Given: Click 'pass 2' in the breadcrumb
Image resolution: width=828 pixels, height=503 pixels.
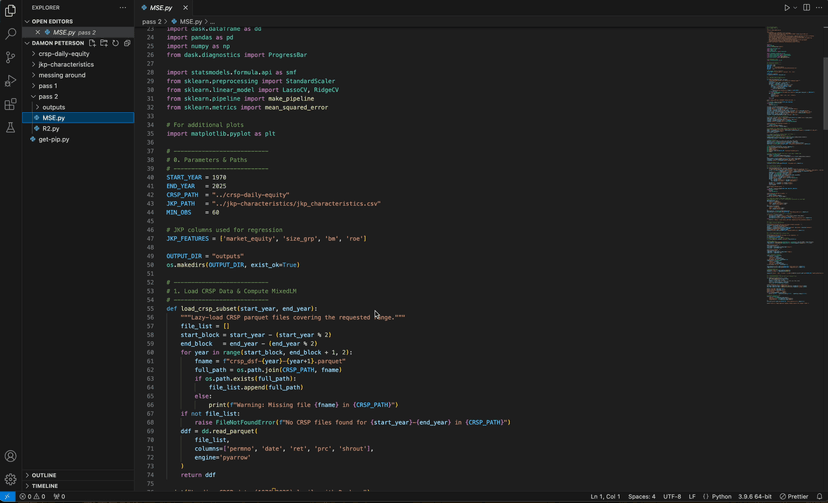Looking at the screenshot, I should [x=152, y=22].
